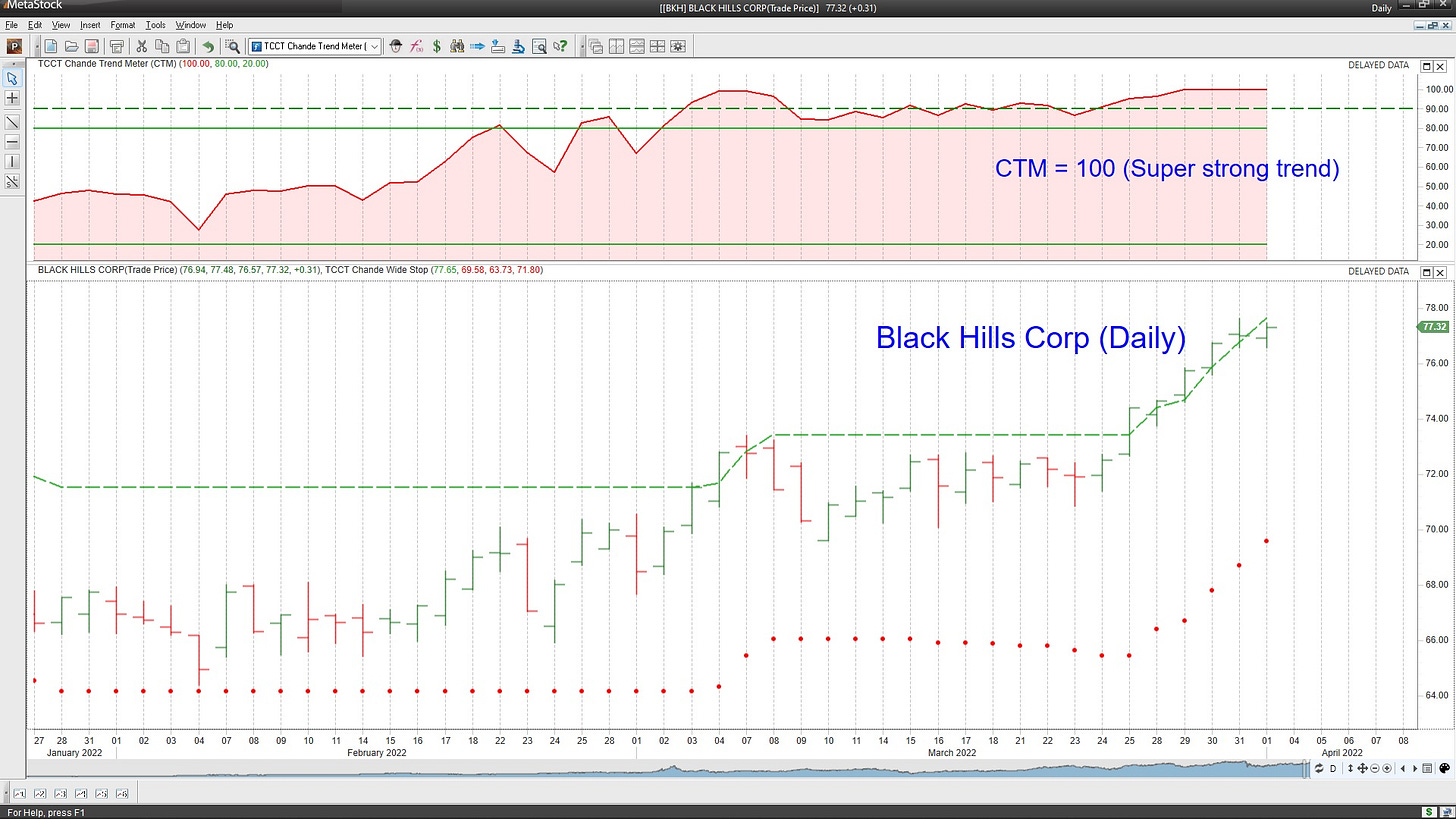Click the 'February 2022' date axis label
The height and width of the screenshot is (819, 1456).
pyautogui.click(x=375, y=752)
